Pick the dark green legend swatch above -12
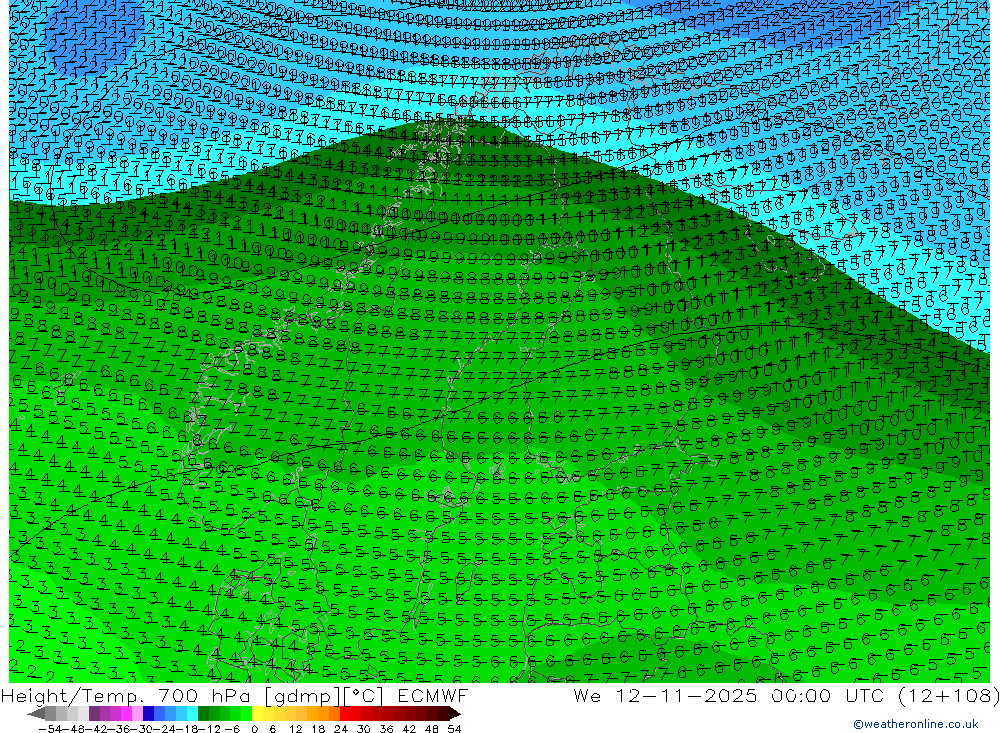Screen dimensions: 1000x733 tap(203, 714)
